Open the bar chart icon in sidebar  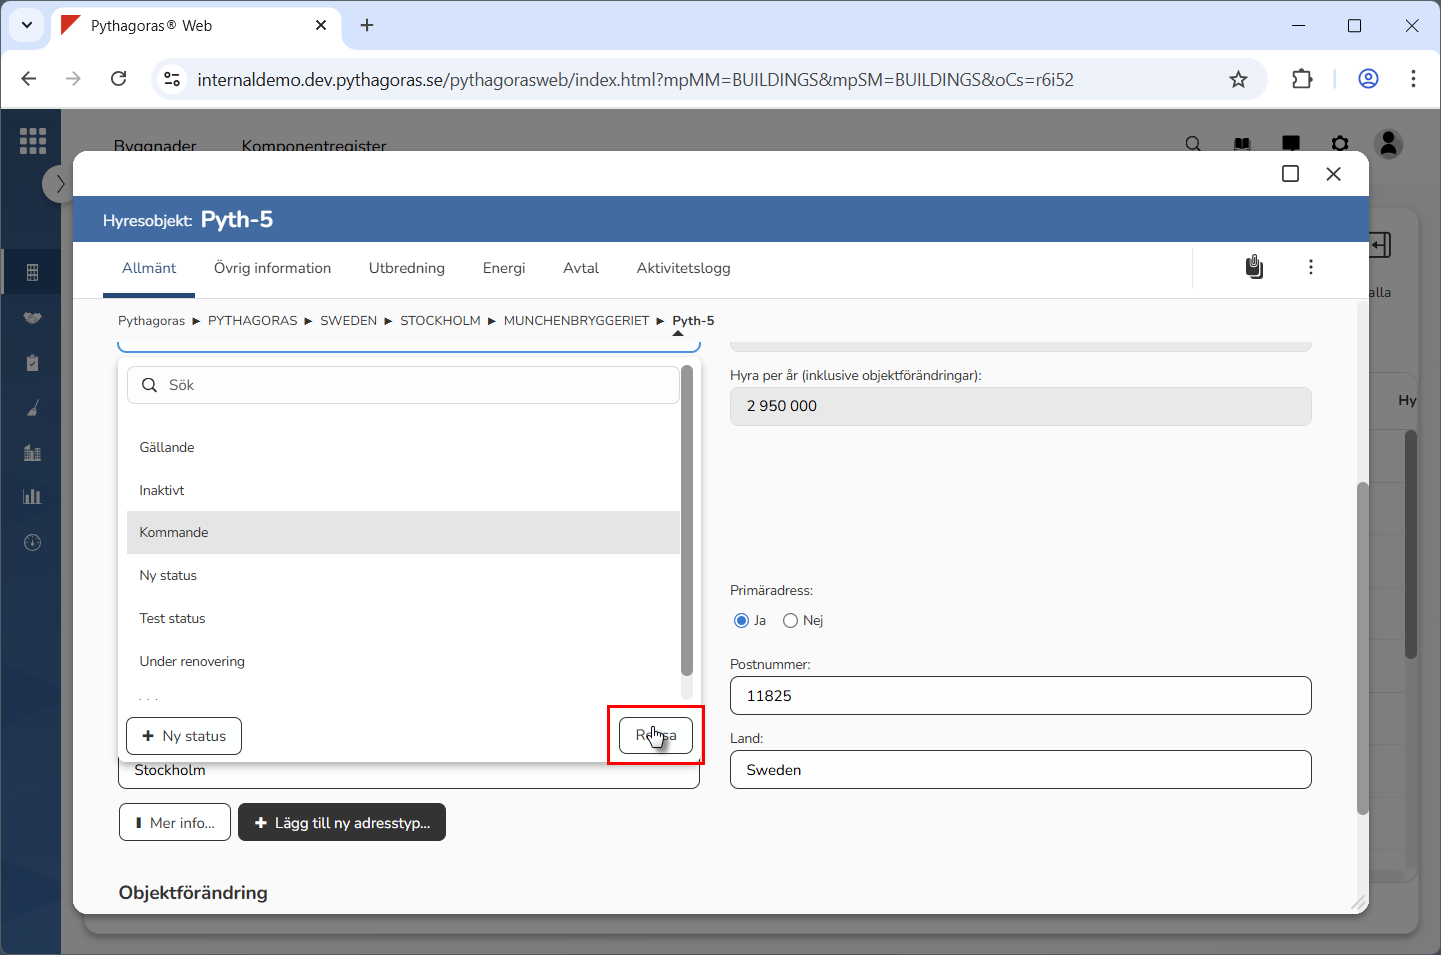tap(32, 497)
